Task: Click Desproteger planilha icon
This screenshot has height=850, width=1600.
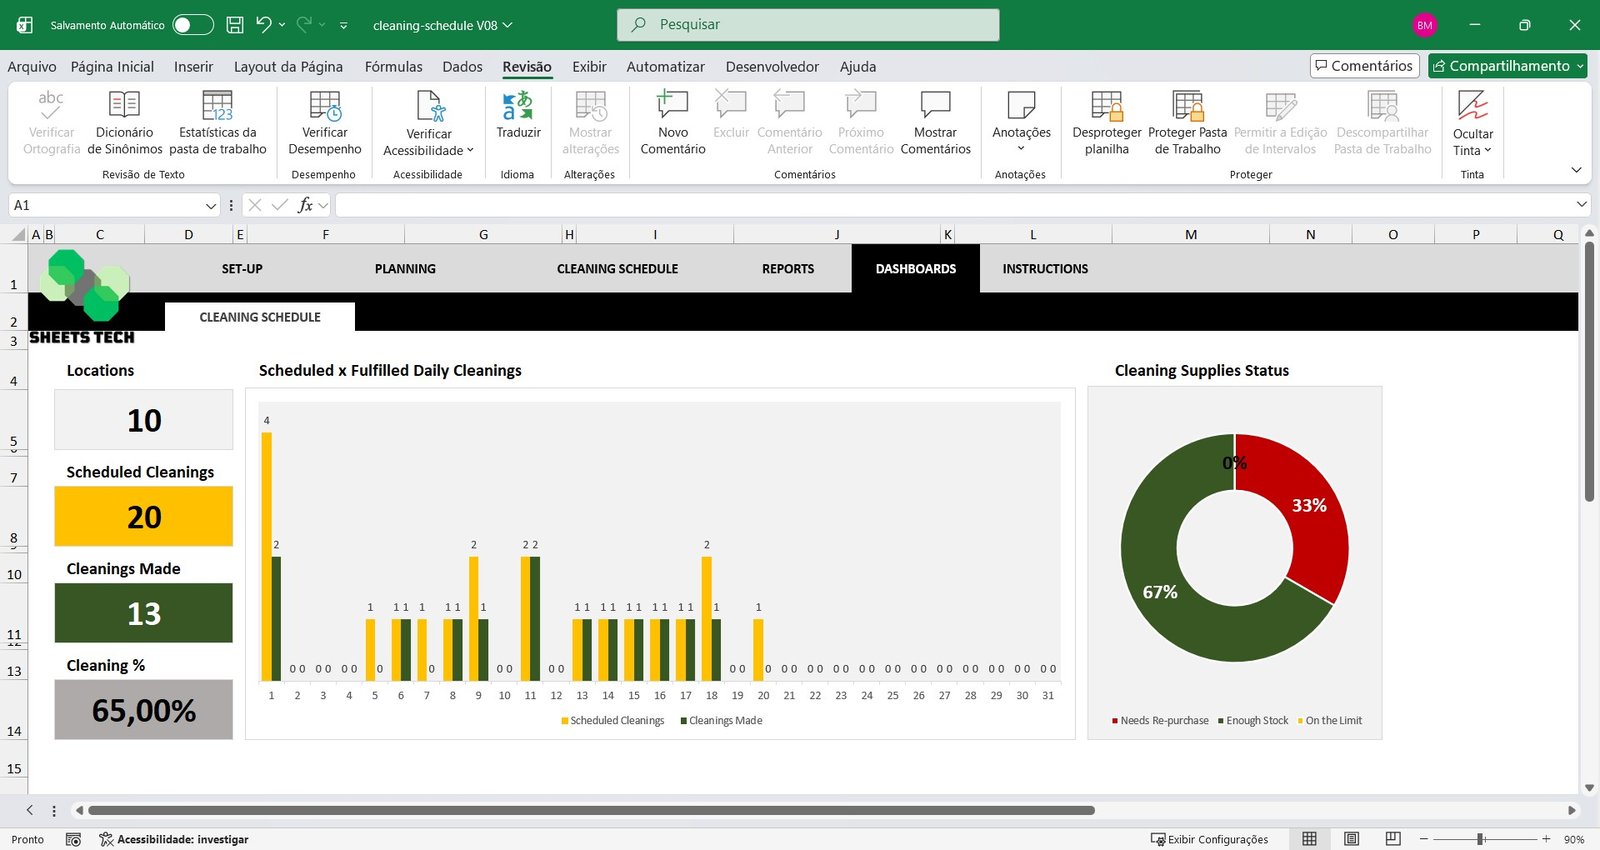Action: pyautogui.click(x=1106, y=106)
